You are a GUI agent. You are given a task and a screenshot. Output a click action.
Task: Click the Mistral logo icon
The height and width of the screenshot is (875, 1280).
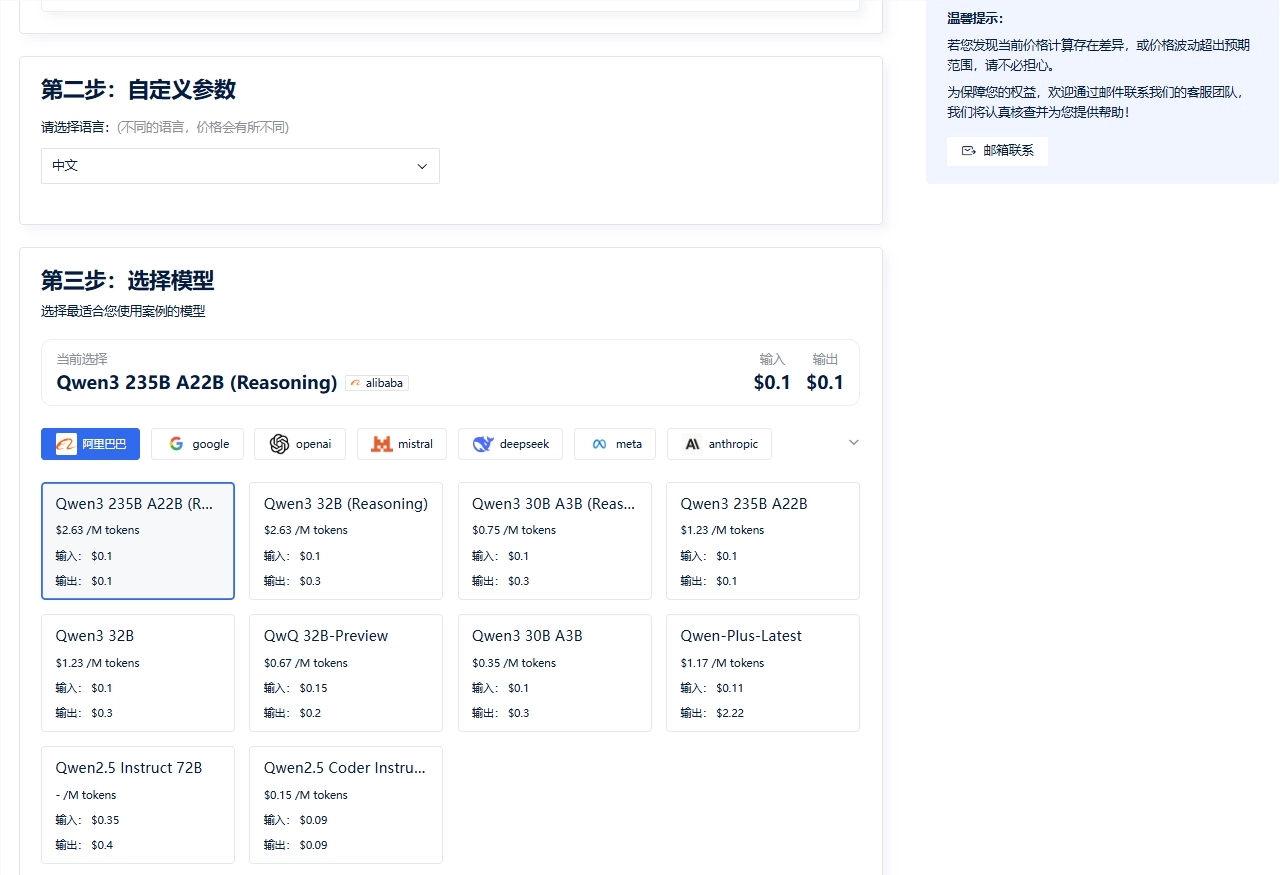click(x=381, y=444)
